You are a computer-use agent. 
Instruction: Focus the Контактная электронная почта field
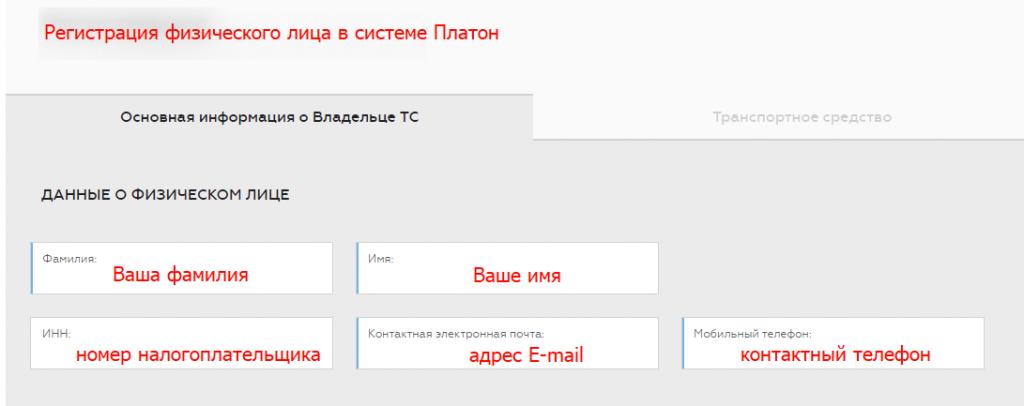[x=507, y=343]
